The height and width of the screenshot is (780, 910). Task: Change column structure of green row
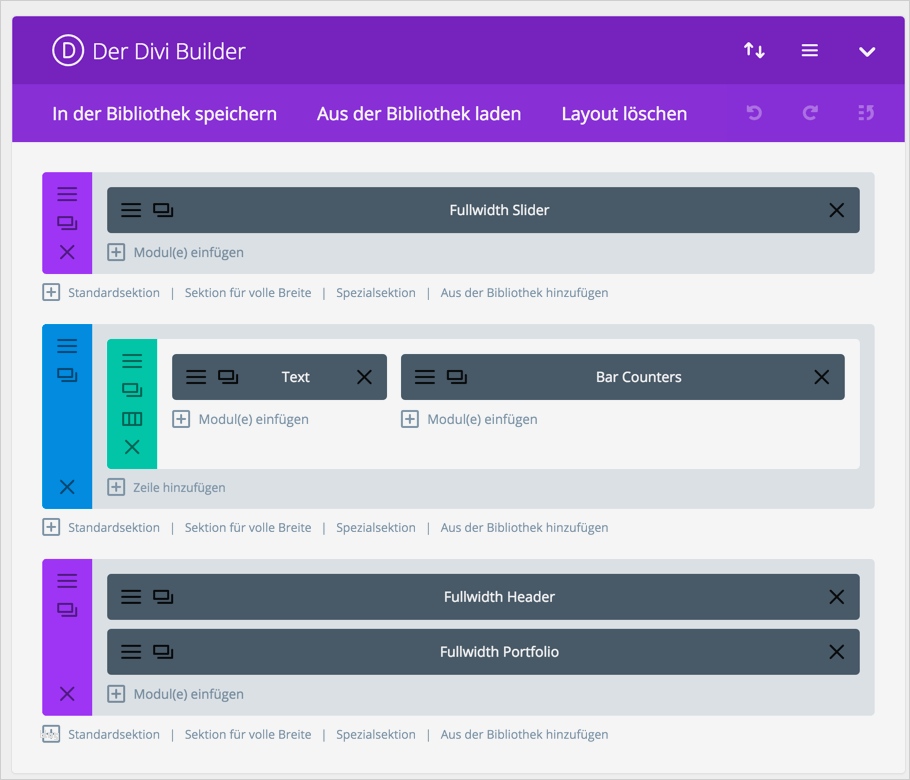(x=132, y=418)
